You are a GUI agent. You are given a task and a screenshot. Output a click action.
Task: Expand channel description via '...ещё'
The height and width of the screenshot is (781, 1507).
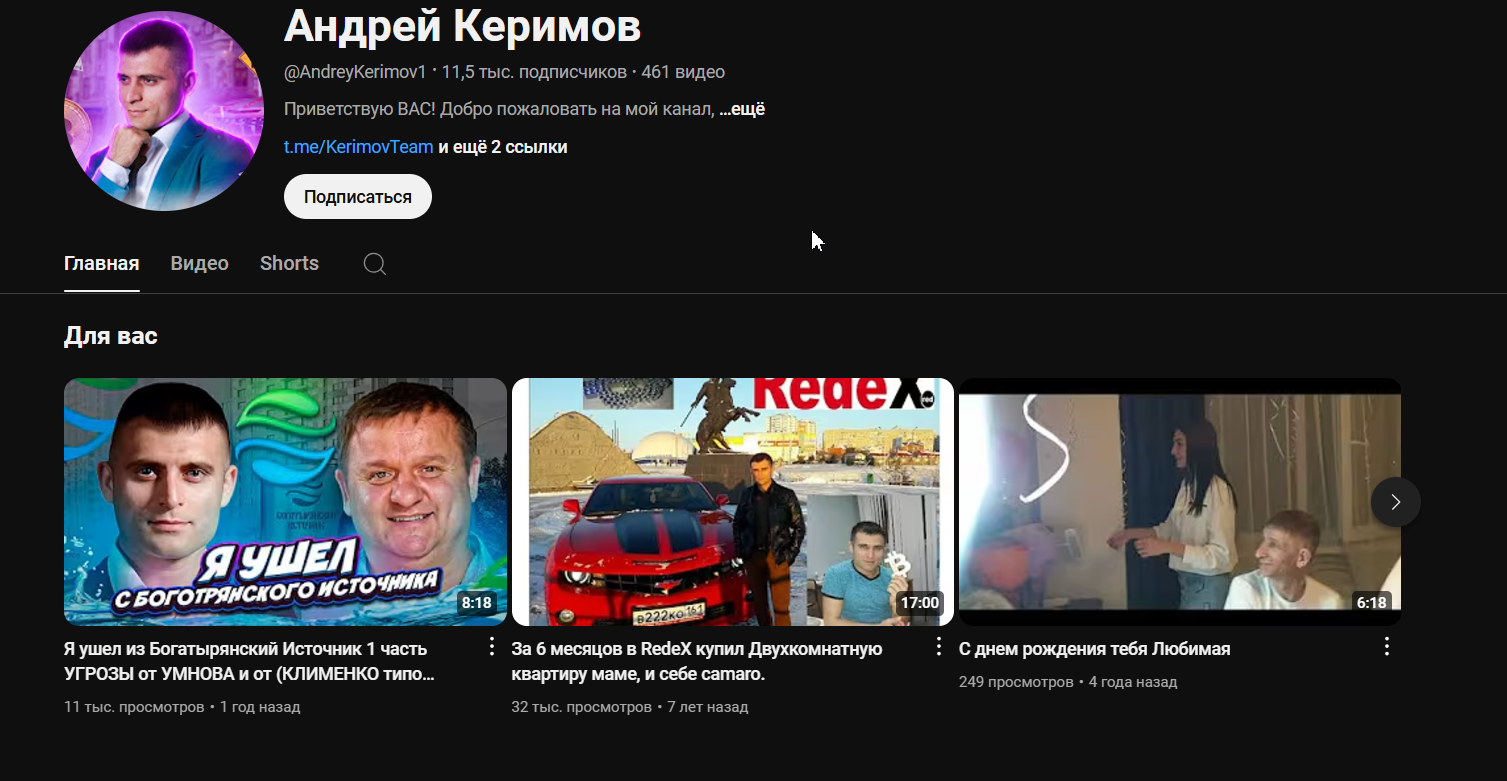tap(742, 108)
